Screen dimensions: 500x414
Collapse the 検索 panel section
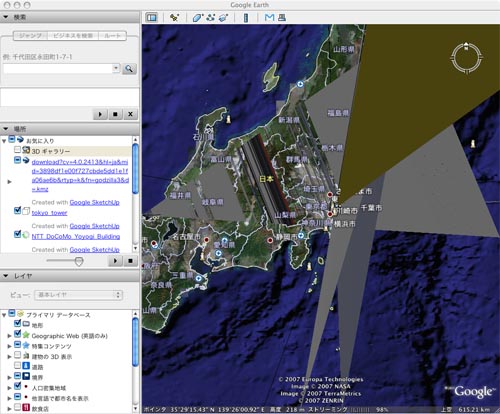6,17
